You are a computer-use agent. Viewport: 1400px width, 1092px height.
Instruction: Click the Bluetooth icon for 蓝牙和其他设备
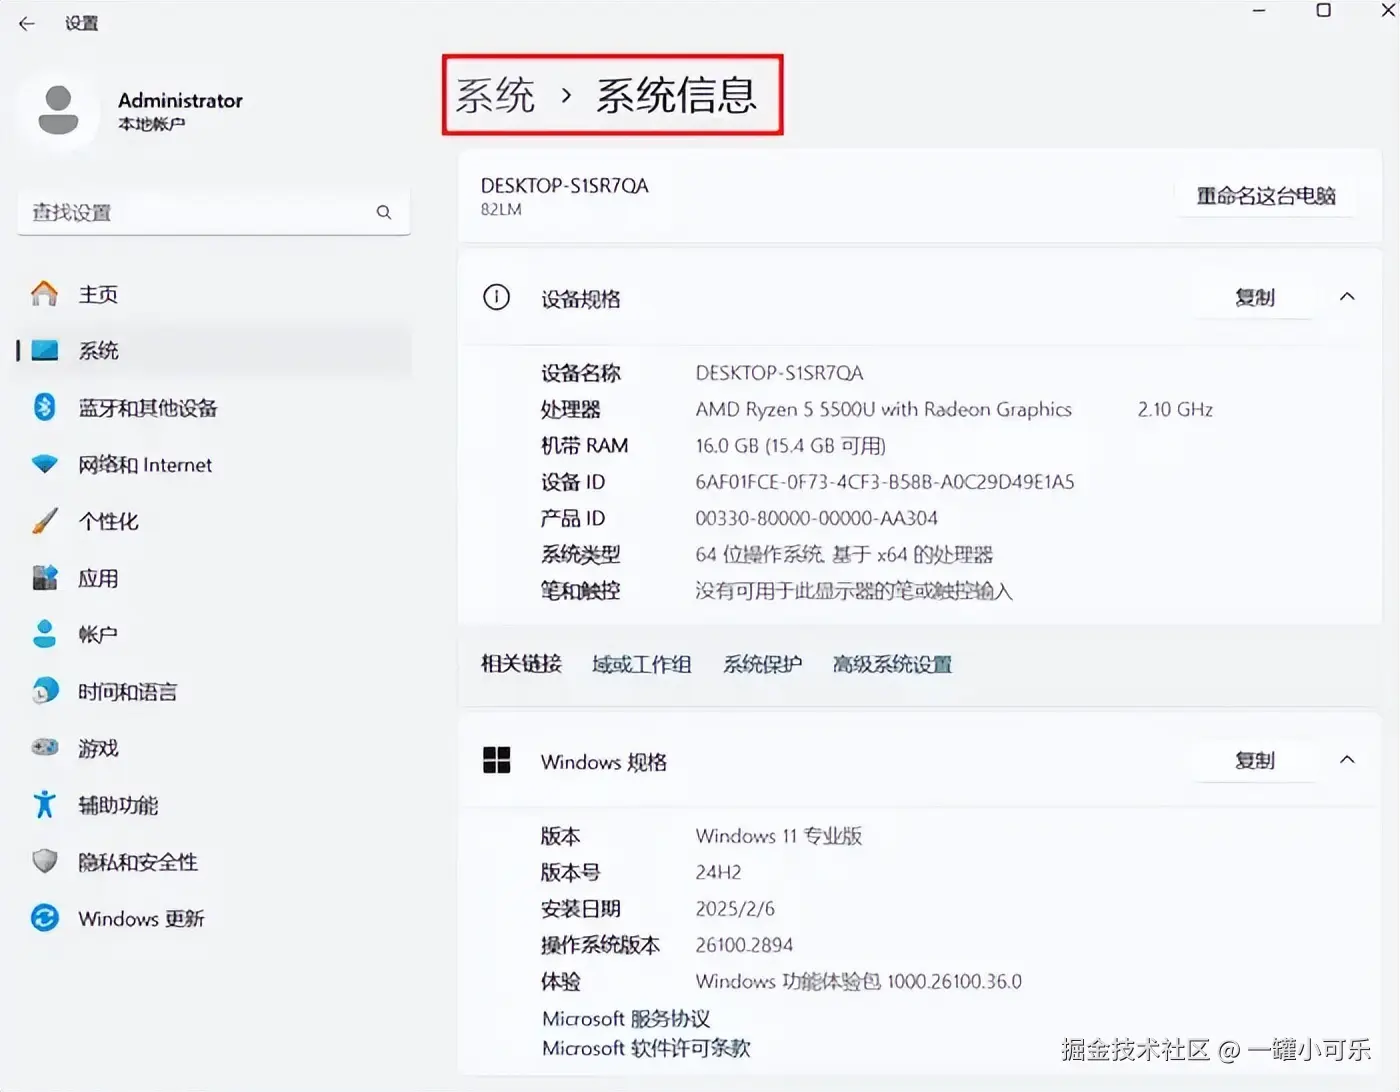(x=44, y=407)
